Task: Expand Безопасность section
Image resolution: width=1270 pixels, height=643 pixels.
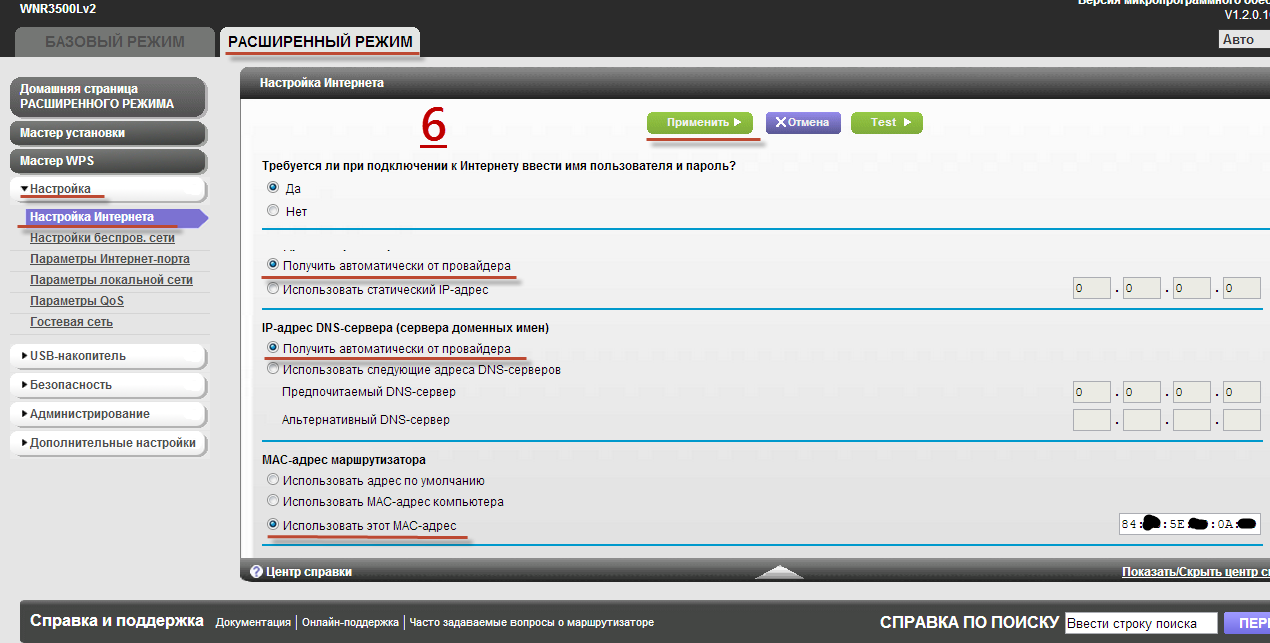Action: tap(108, 385)
